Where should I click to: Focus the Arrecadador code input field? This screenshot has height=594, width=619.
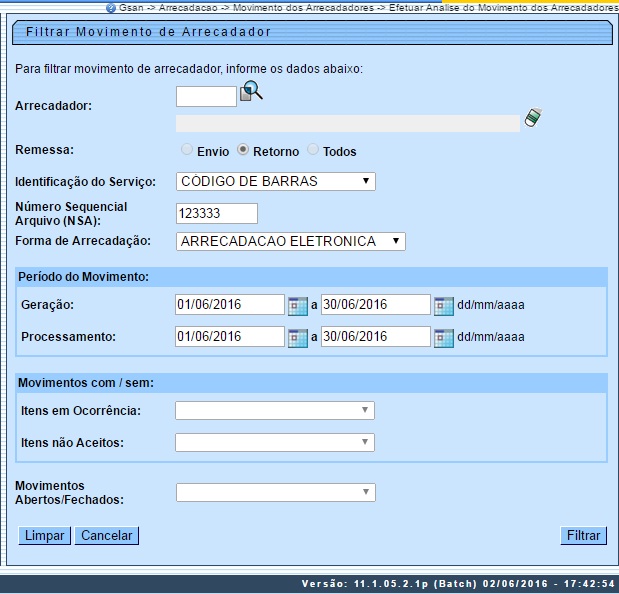[206, 97]
